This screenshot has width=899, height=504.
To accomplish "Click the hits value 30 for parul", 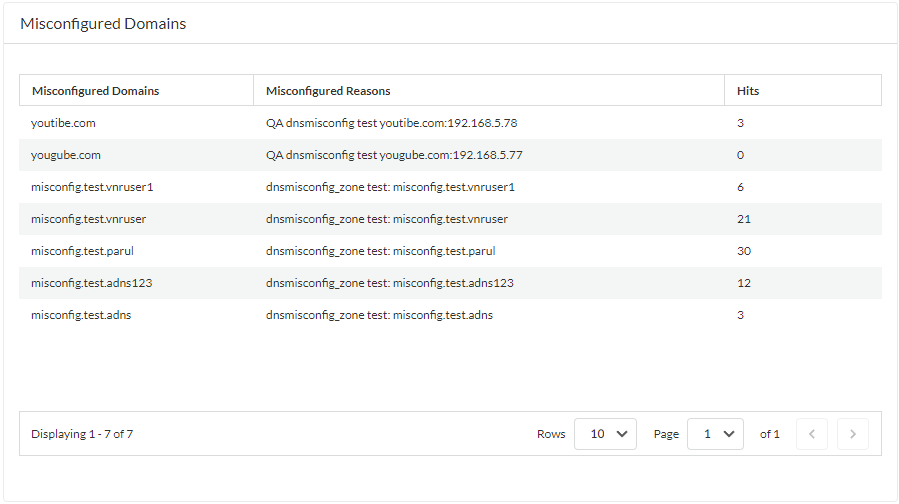I will pos(744,251).
